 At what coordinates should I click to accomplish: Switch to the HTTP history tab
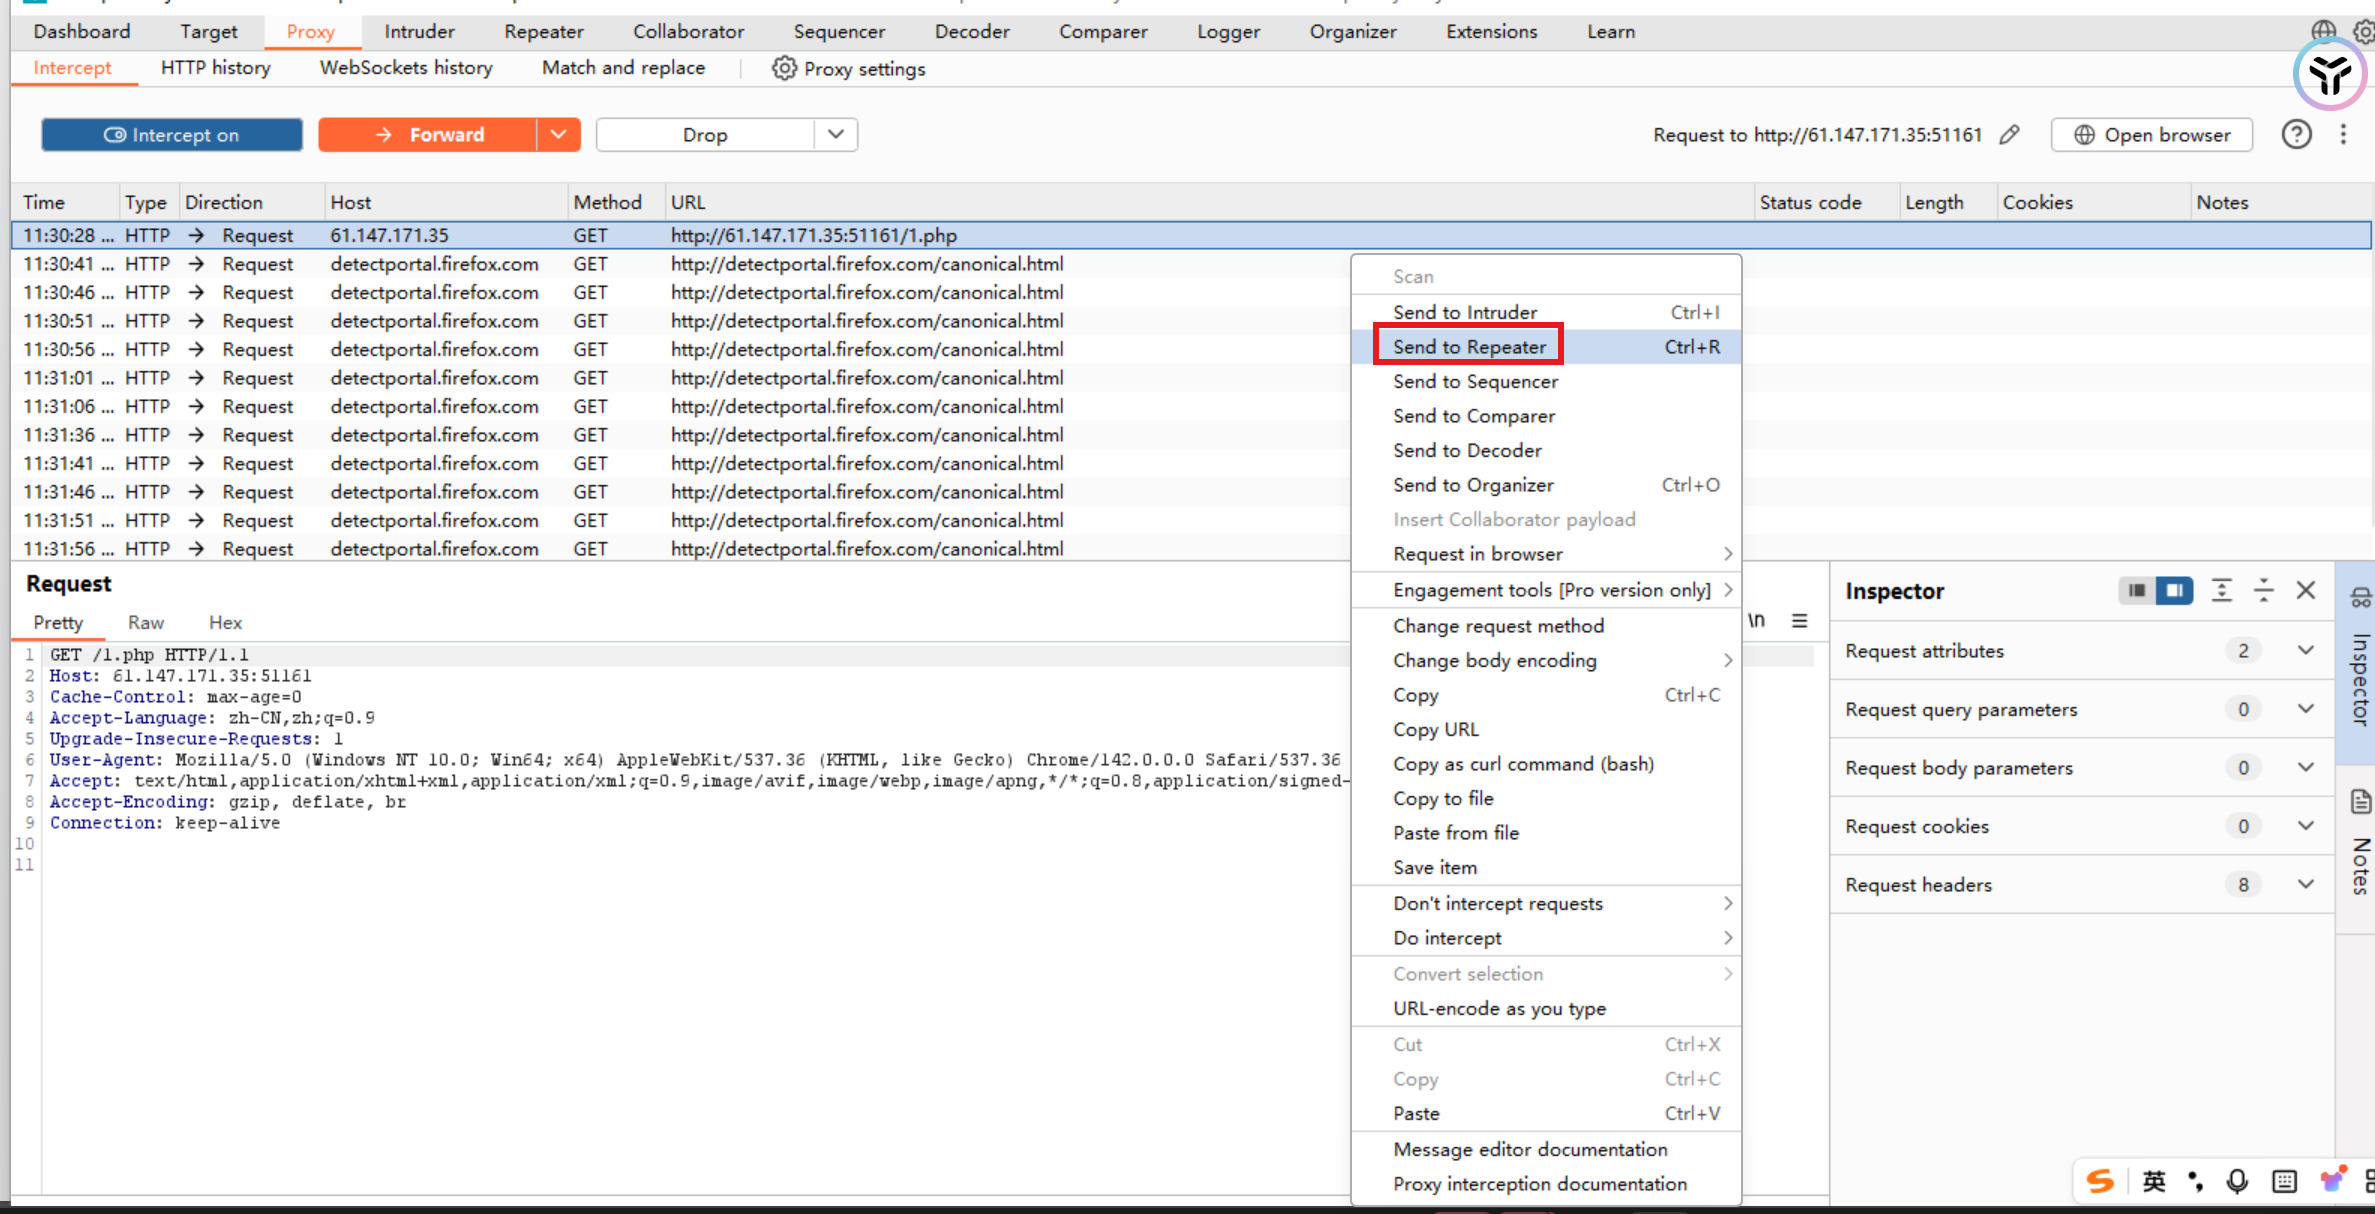215,68
